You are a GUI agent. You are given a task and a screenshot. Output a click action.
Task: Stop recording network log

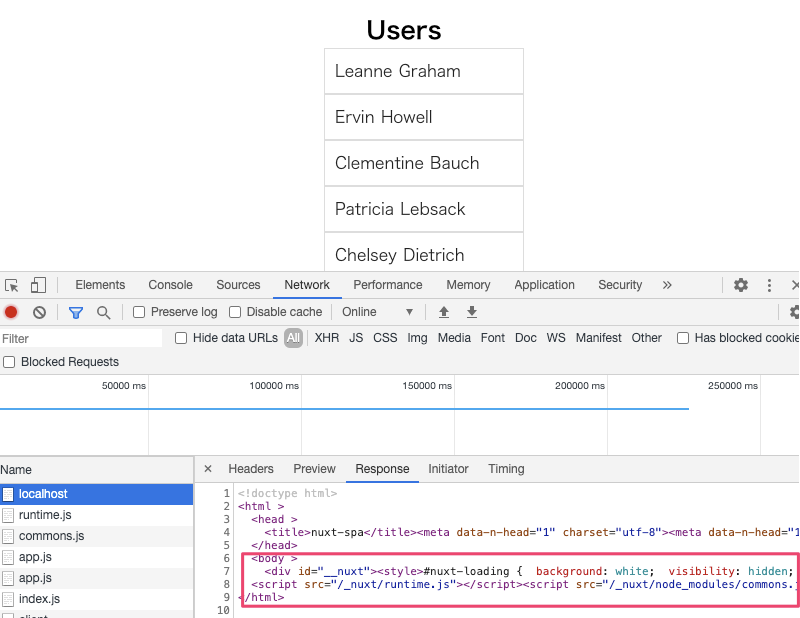pyautogui.click(x=11, y=312)
